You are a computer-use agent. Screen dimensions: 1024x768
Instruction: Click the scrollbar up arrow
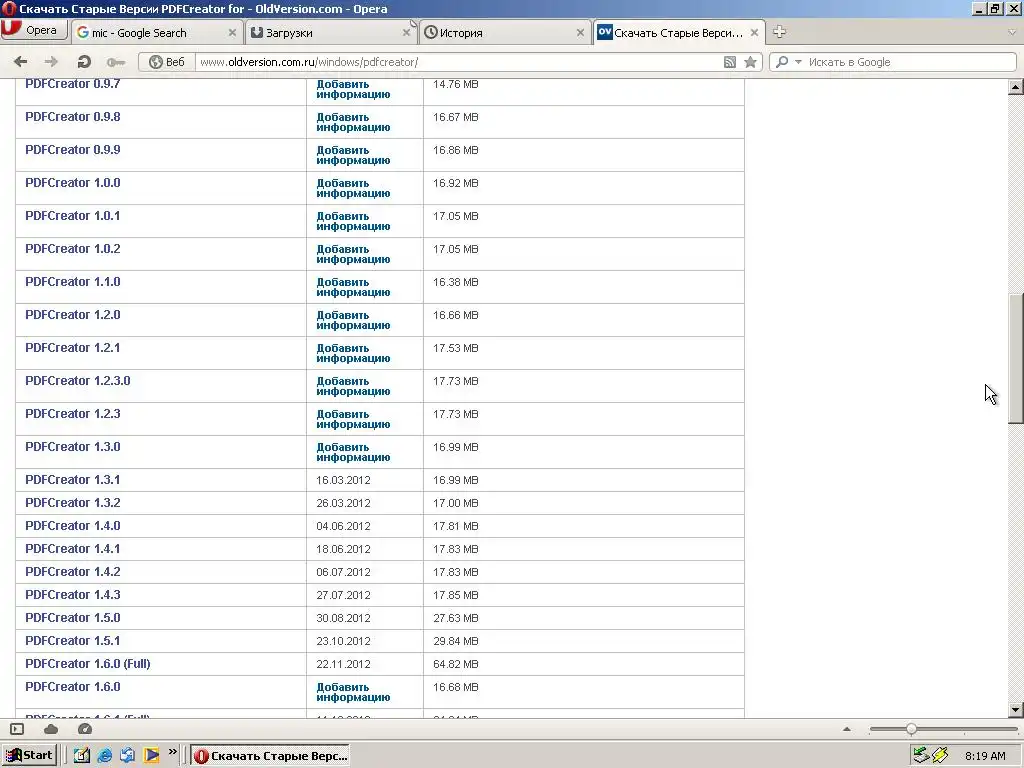click(1015, 86)
